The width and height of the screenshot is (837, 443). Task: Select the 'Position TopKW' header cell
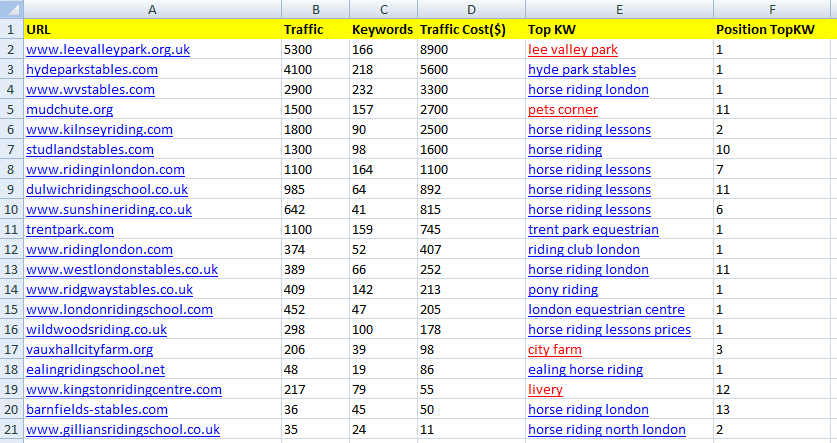[x=772, y=29]
